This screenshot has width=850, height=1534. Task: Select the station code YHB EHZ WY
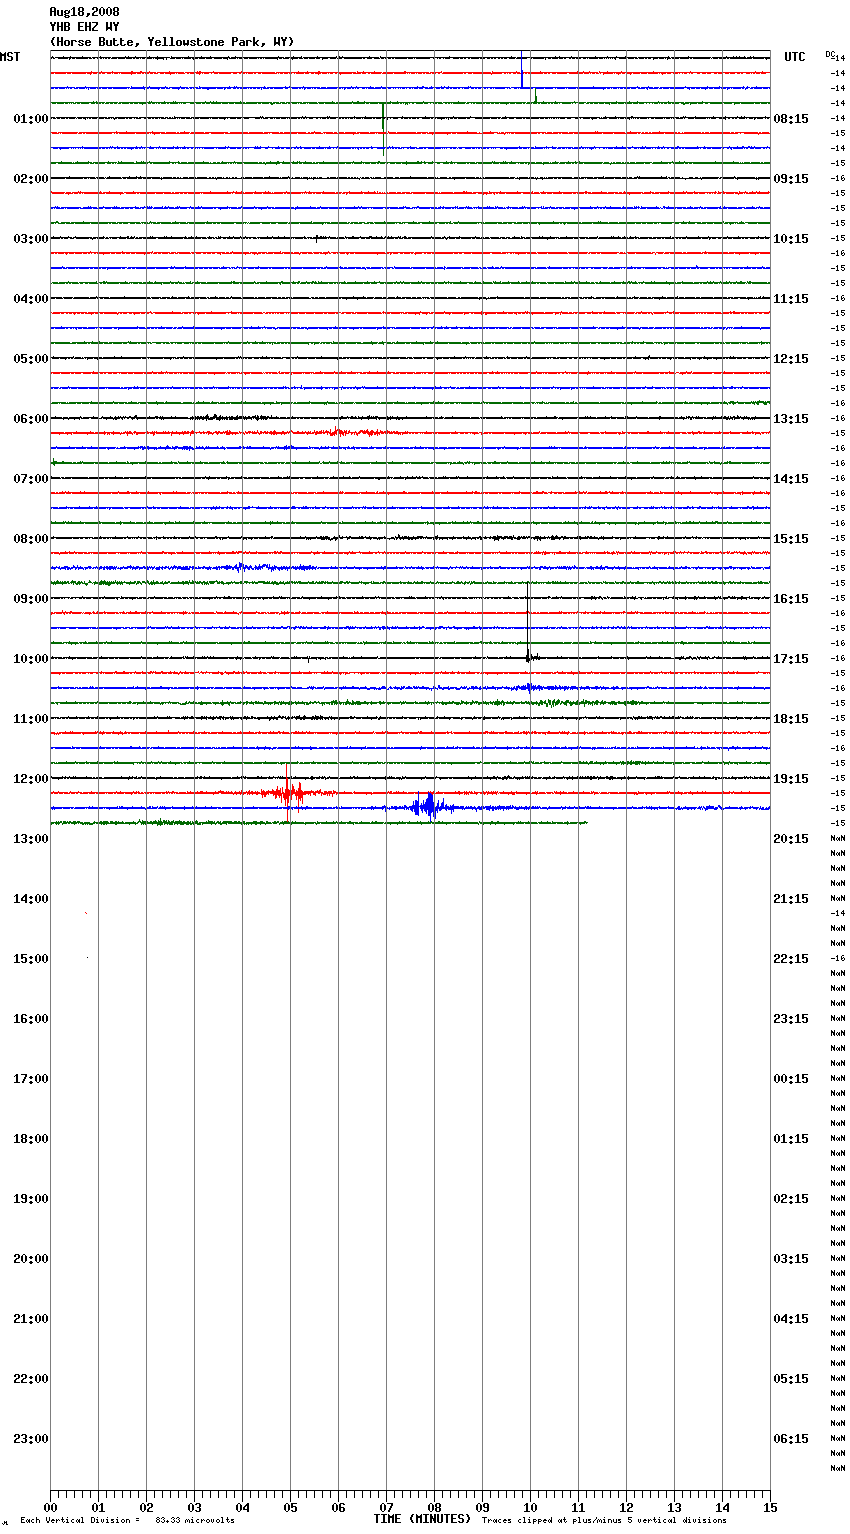click(x=84, y=27)
